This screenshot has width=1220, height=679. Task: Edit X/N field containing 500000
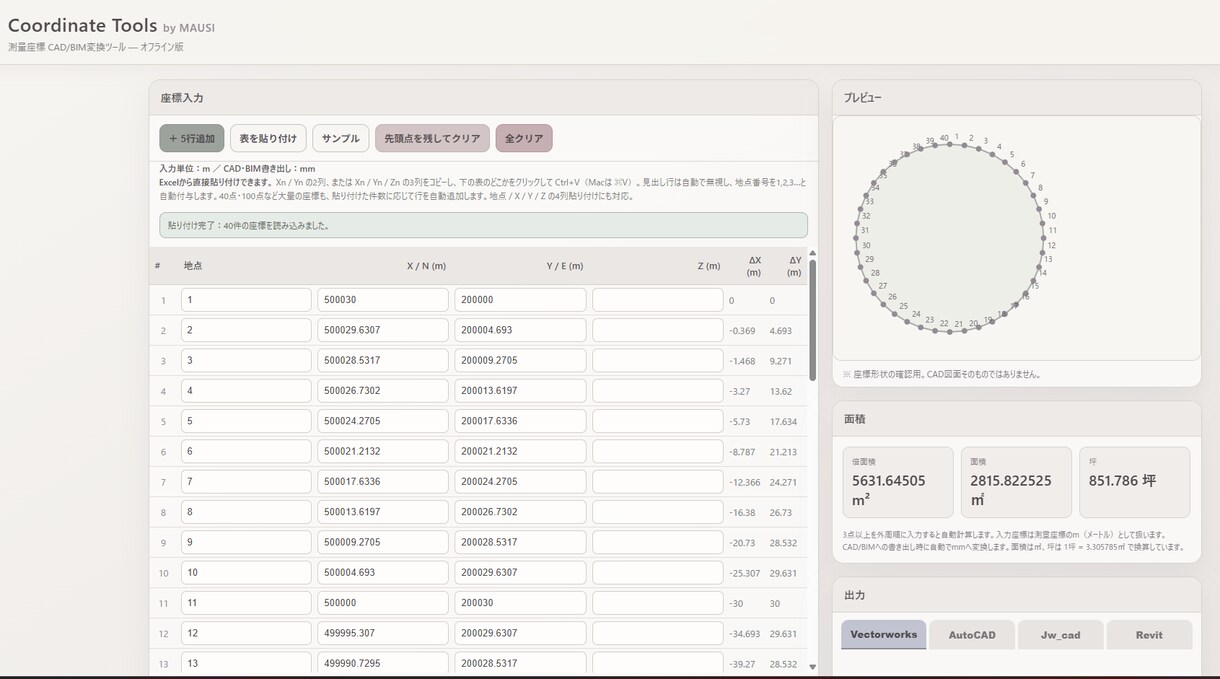coord(383,603)
